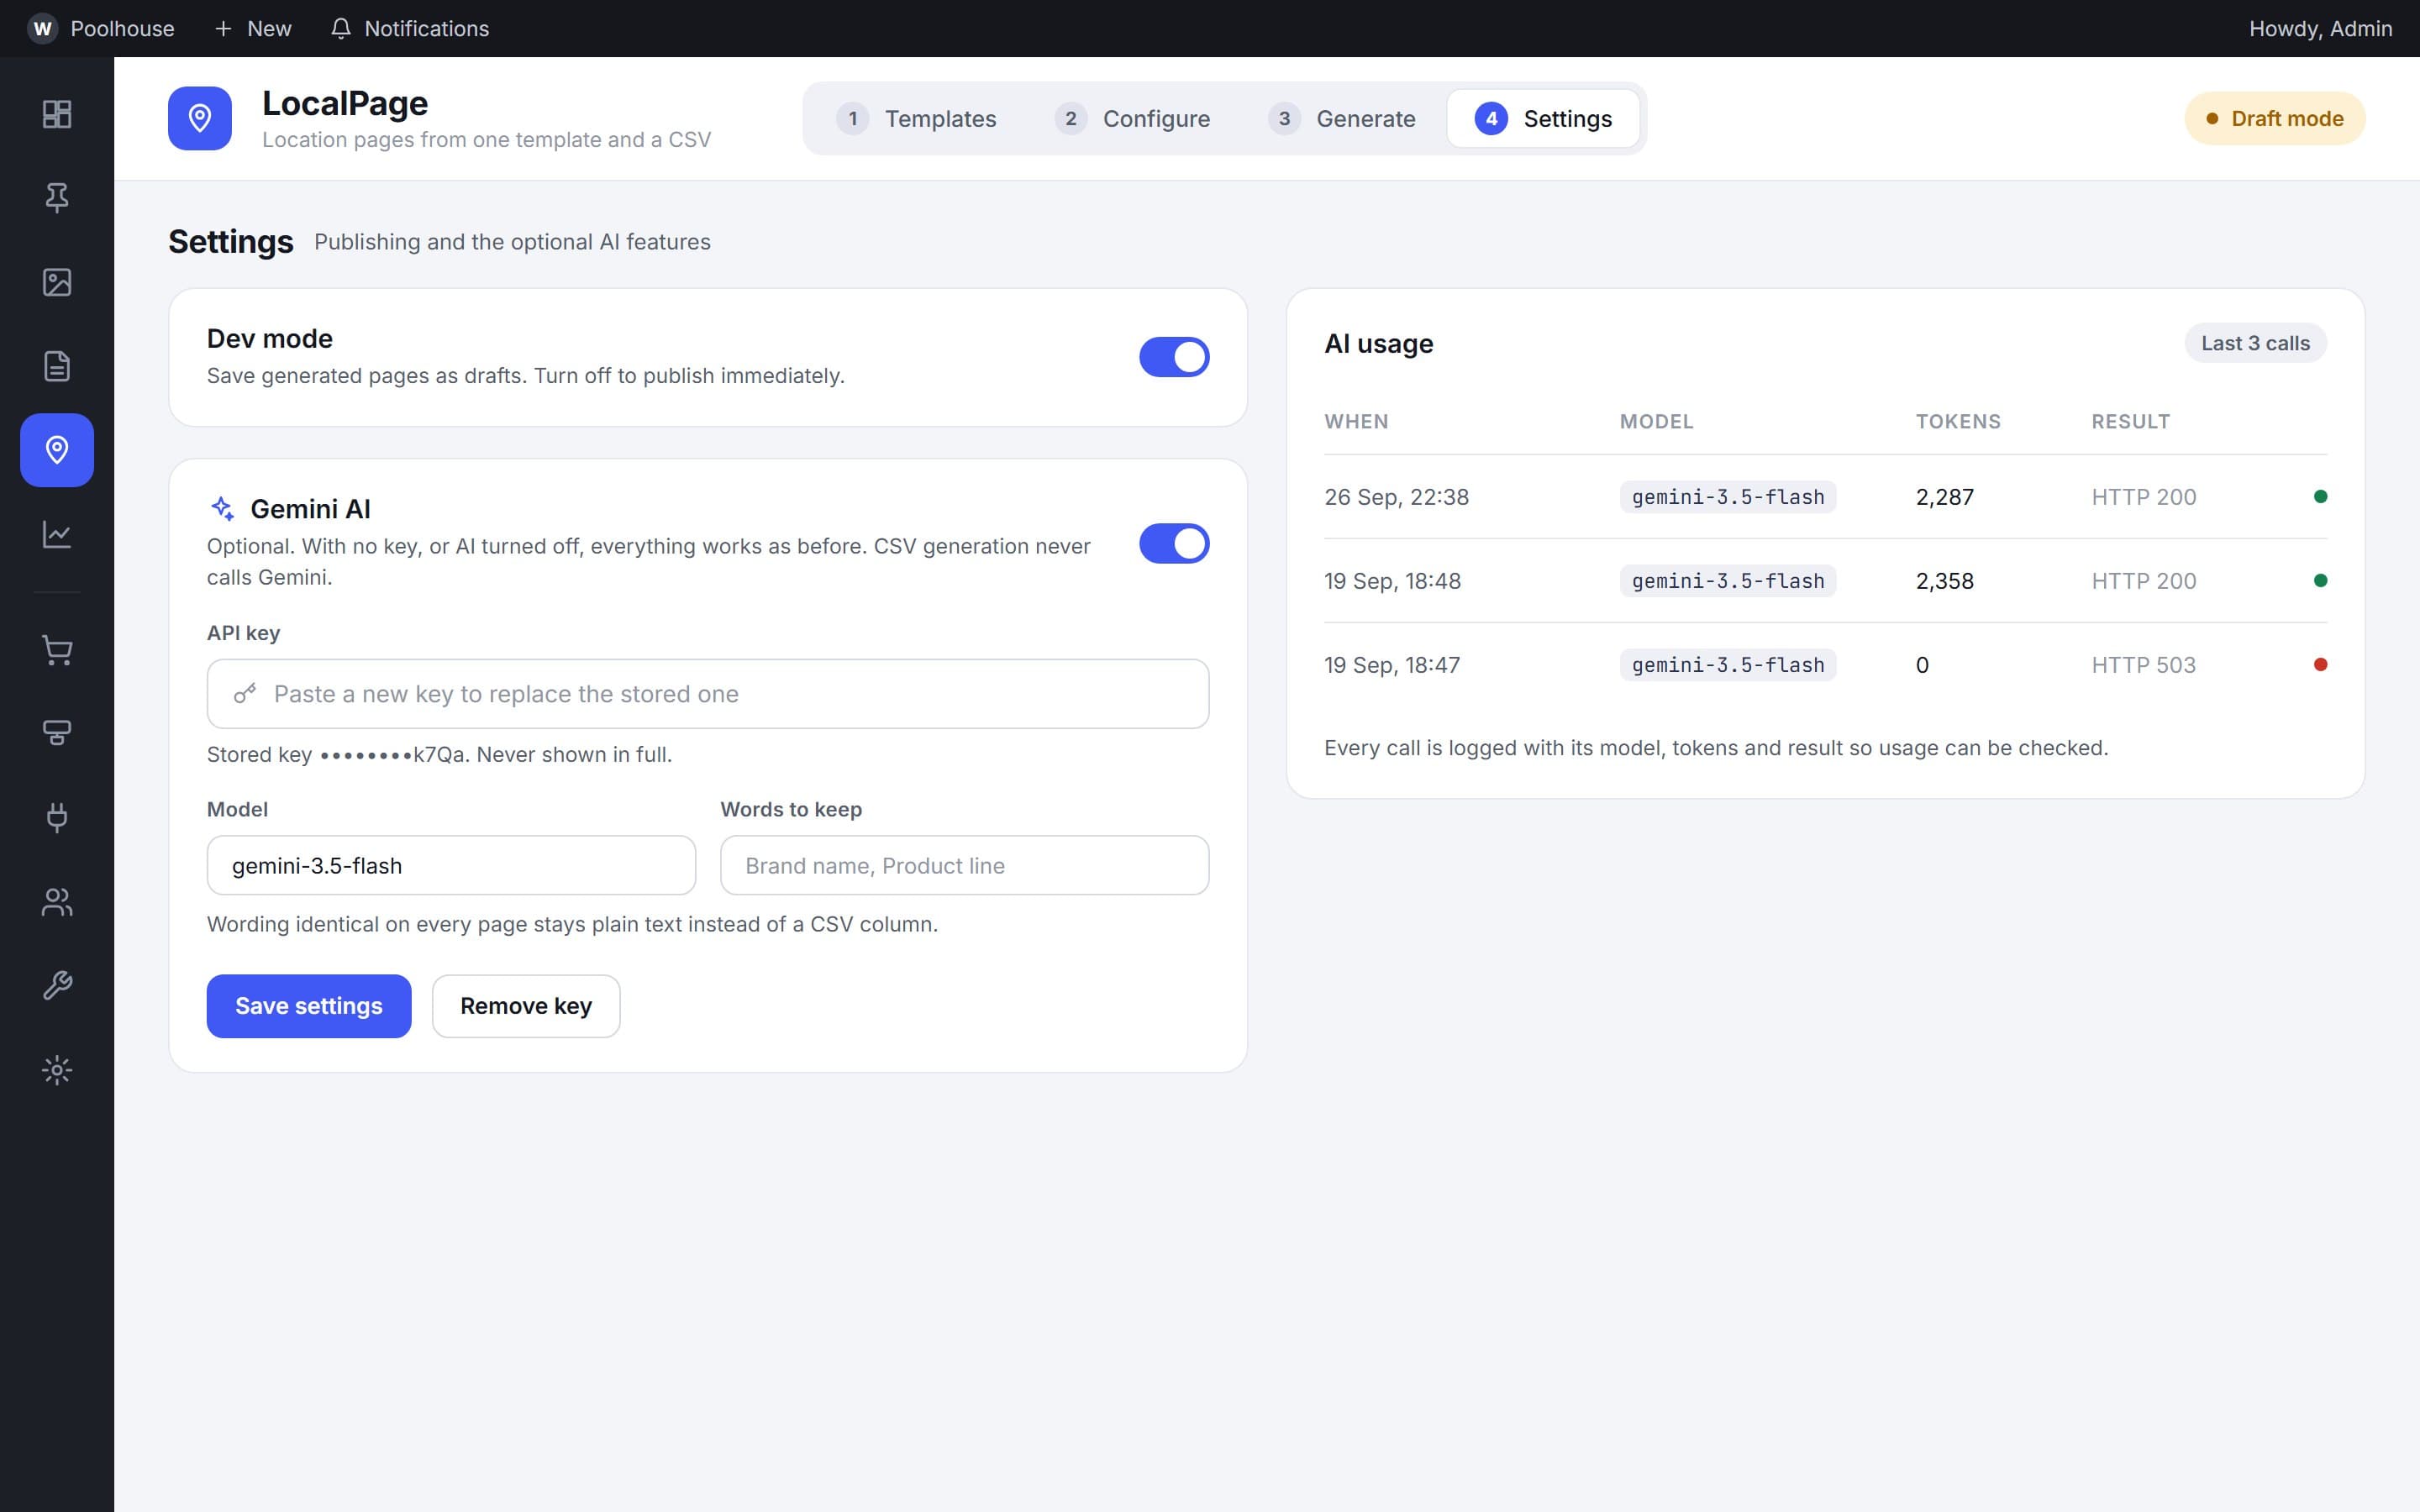The height and width of the screenshot is (1512, 2420).
Task: Click the model chip in the 26 Sep row
Action: point(1727,497)
